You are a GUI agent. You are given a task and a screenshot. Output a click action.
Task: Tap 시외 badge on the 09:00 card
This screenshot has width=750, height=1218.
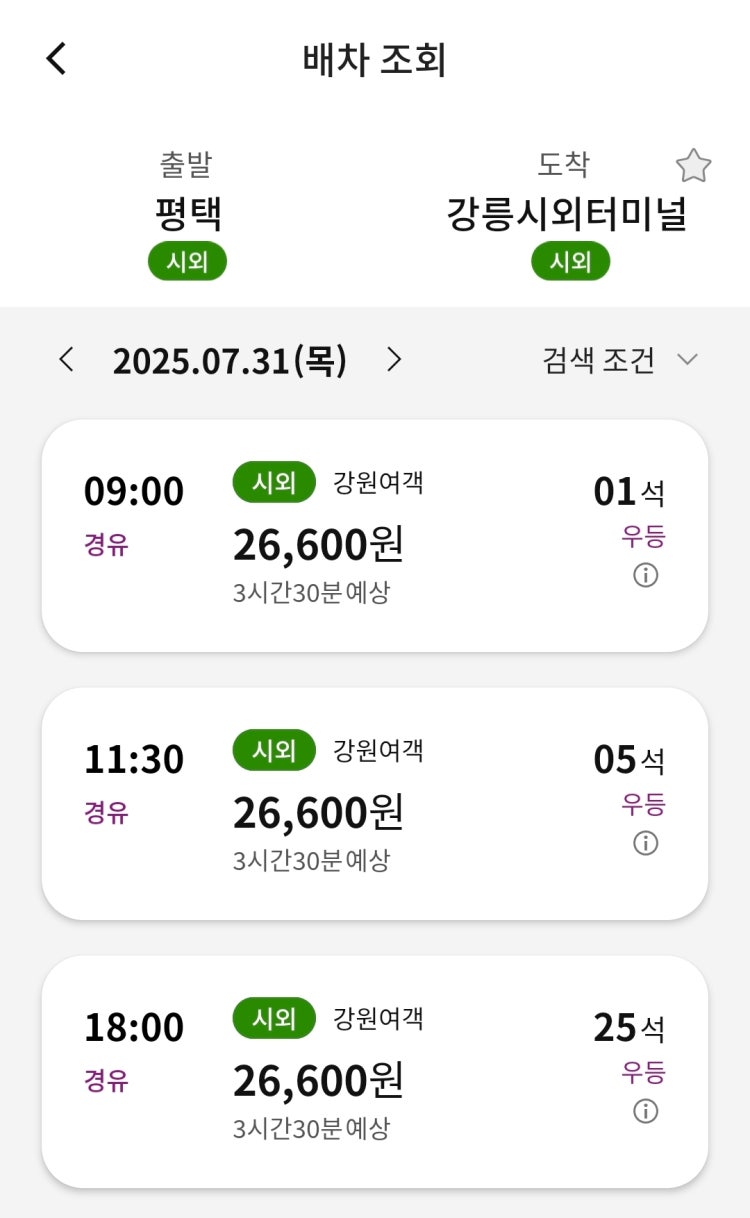pos(274,482)
